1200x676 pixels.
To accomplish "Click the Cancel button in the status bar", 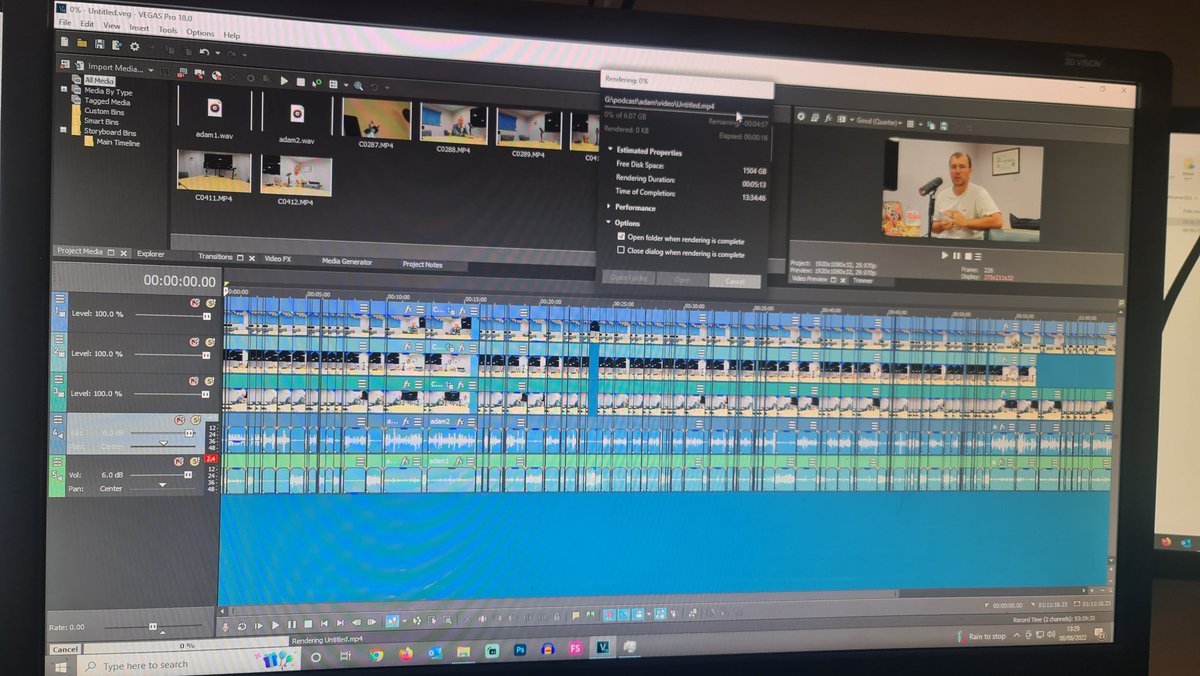I will click(x=64, y=648).
